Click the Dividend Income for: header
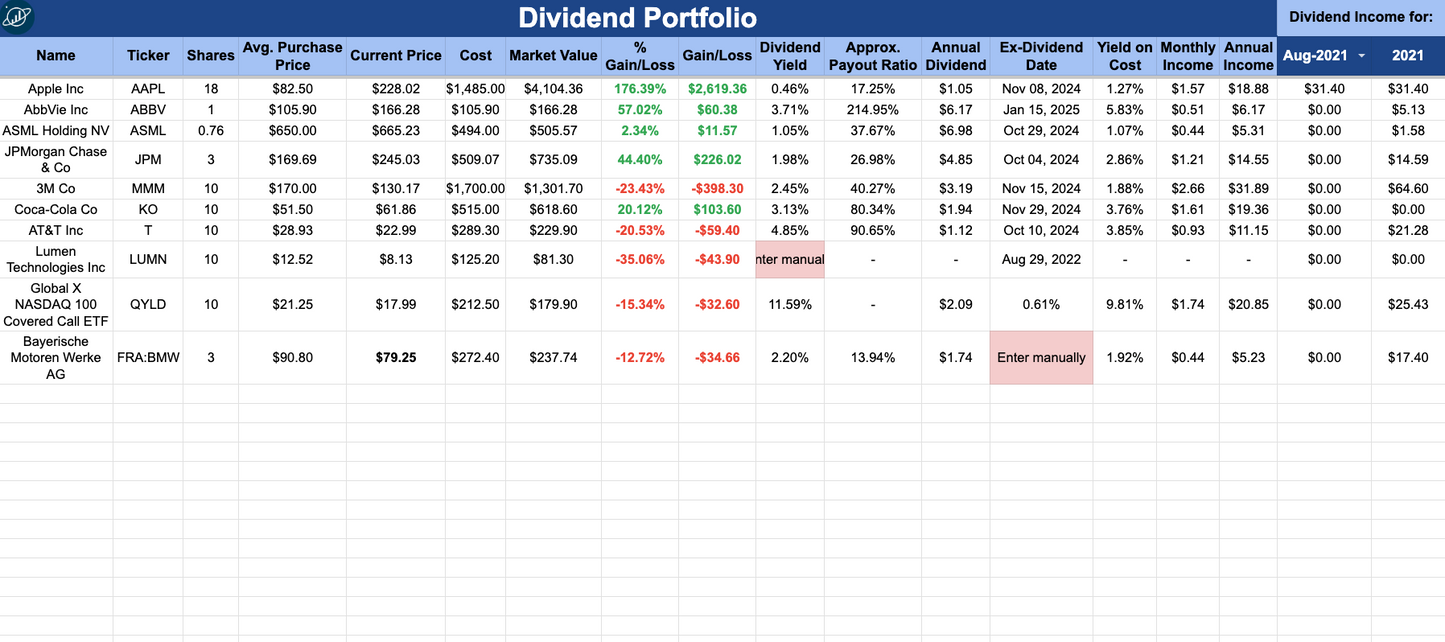Viewport: 1445px width, 642px height. pyautogui.click(x=1359, y=17)
